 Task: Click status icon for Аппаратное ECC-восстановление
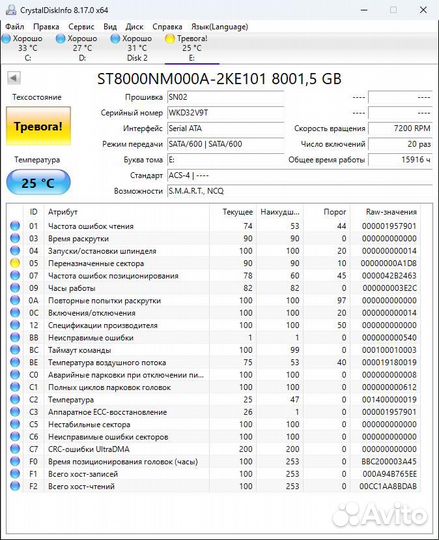15,412
